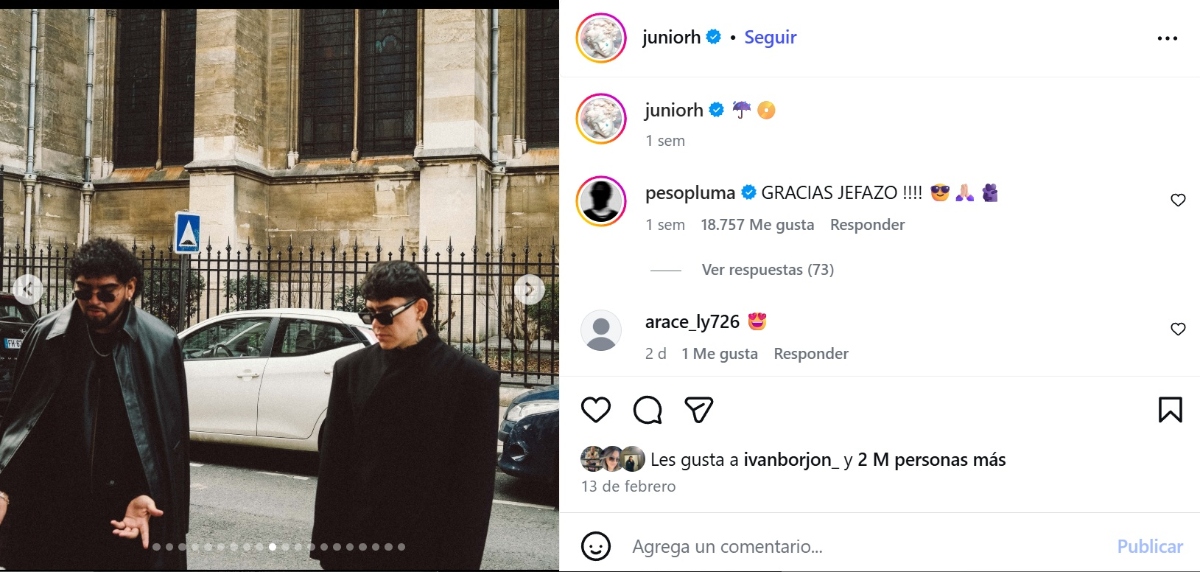Save the post with the bookmark icon
The width and height of the screenshot is (1200, 572).
[1170, 409]
